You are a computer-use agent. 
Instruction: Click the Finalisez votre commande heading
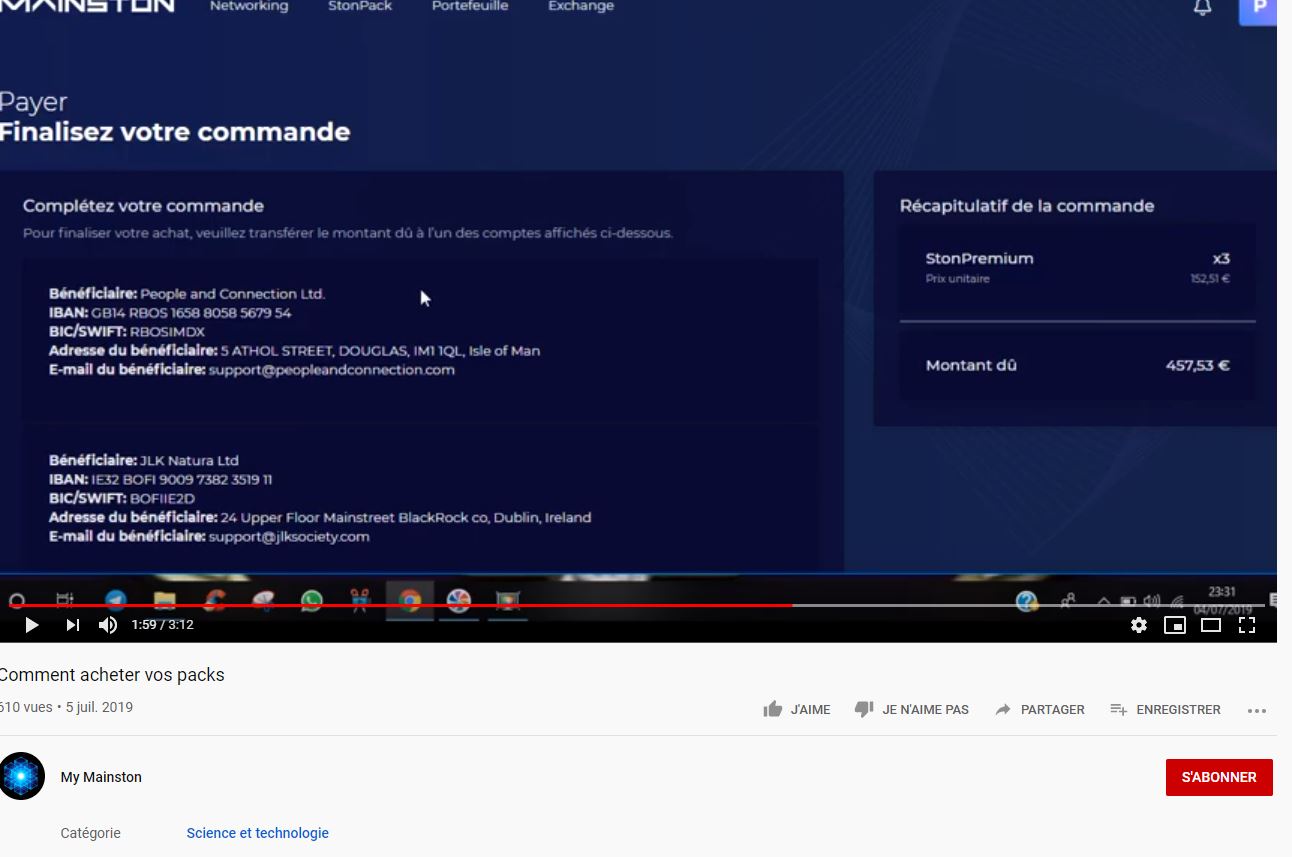pyautogui.click(x=175, y=132)
